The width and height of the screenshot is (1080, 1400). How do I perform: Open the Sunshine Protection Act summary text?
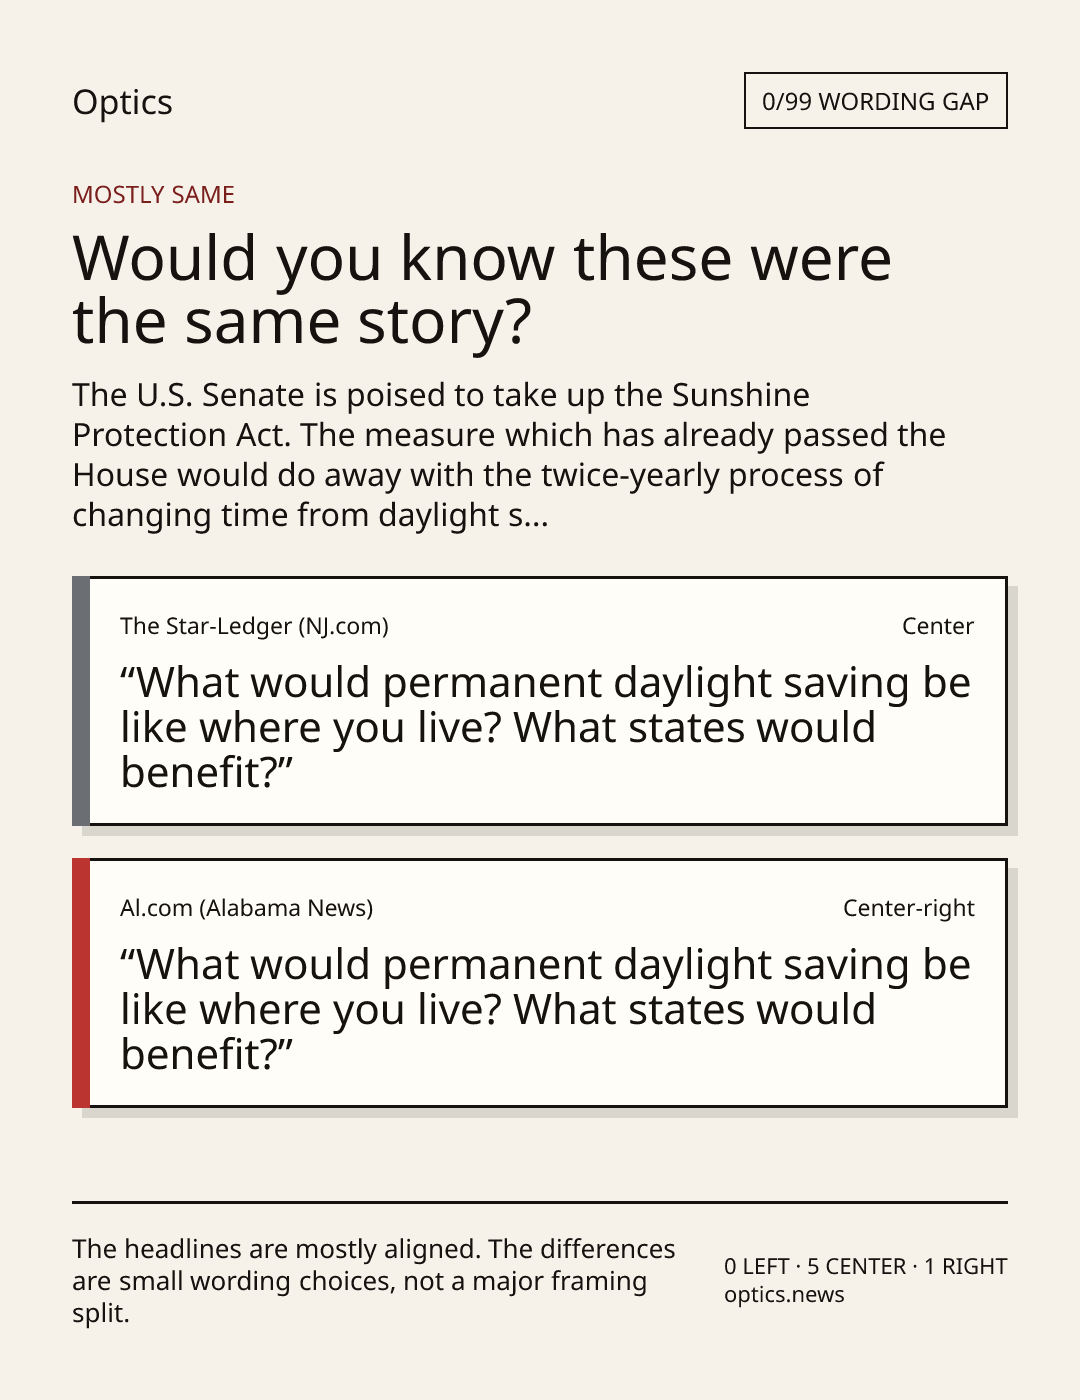[509, 455]
